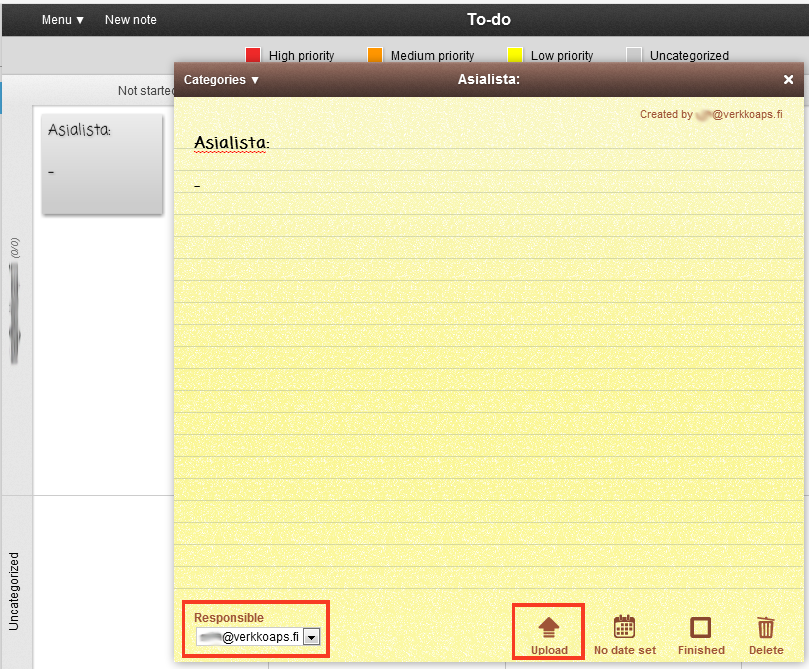Click the Asialista heading text in note
This screenshot has height=669, width=809.
[232, 143]
